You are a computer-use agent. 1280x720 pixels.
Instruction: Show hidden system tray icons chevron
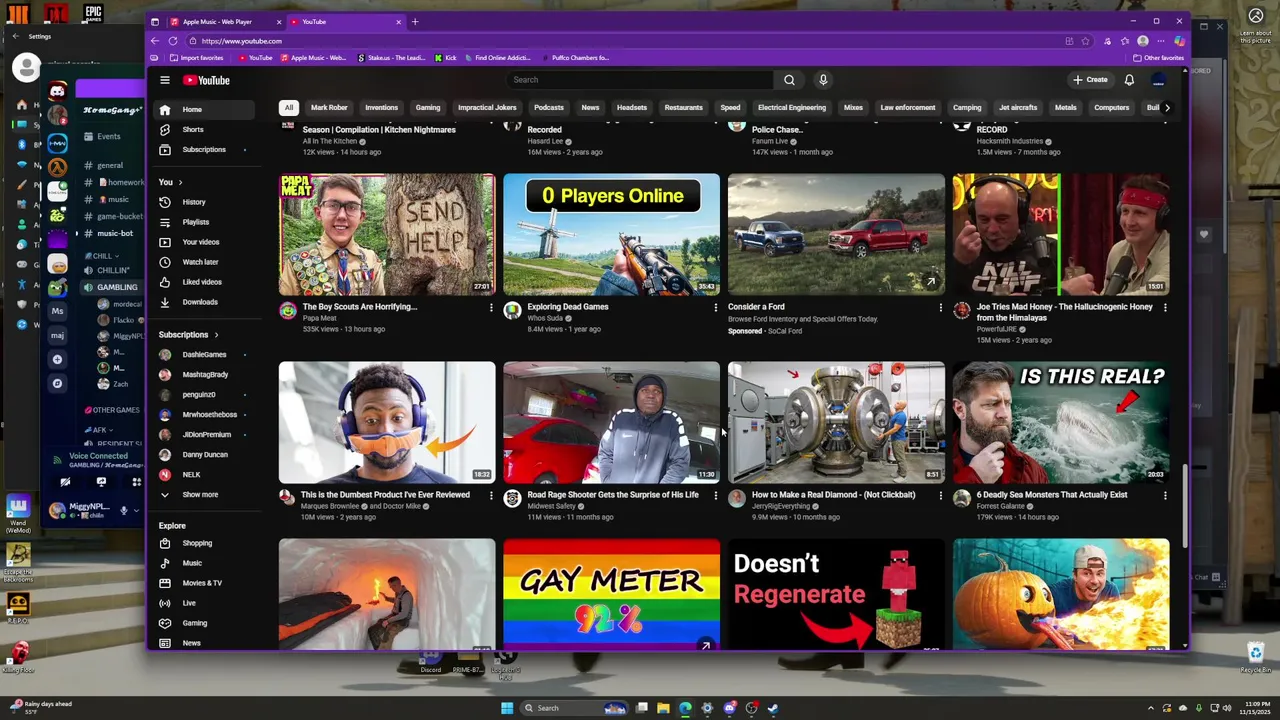[x=1151, y=708]
